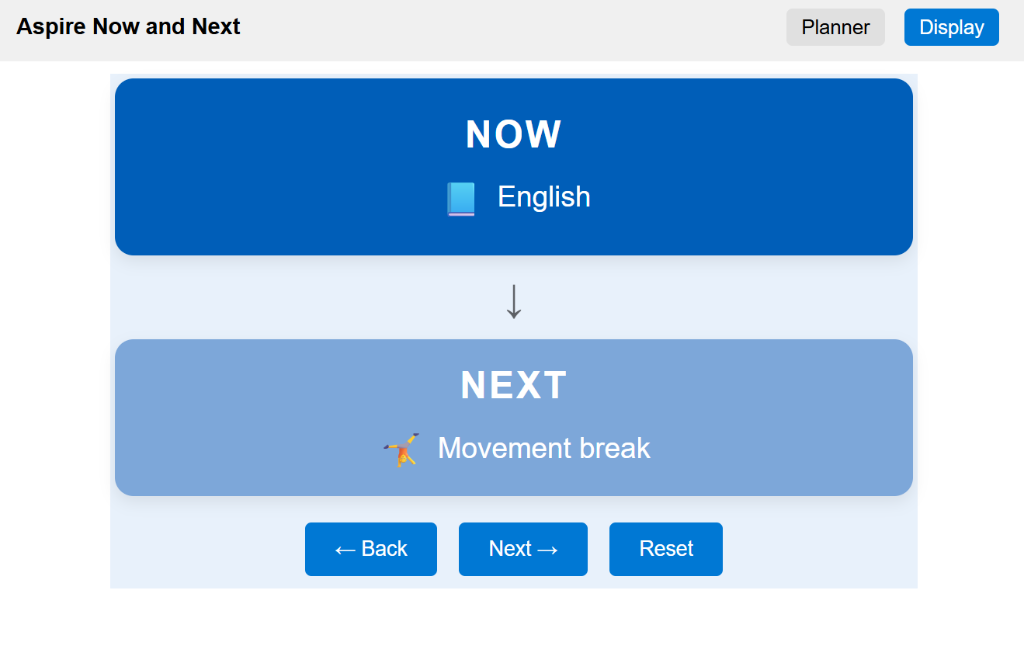1024x648 pixels.
Task: Click the Movement break label in the NEXT card
Action: coord(544,449)
